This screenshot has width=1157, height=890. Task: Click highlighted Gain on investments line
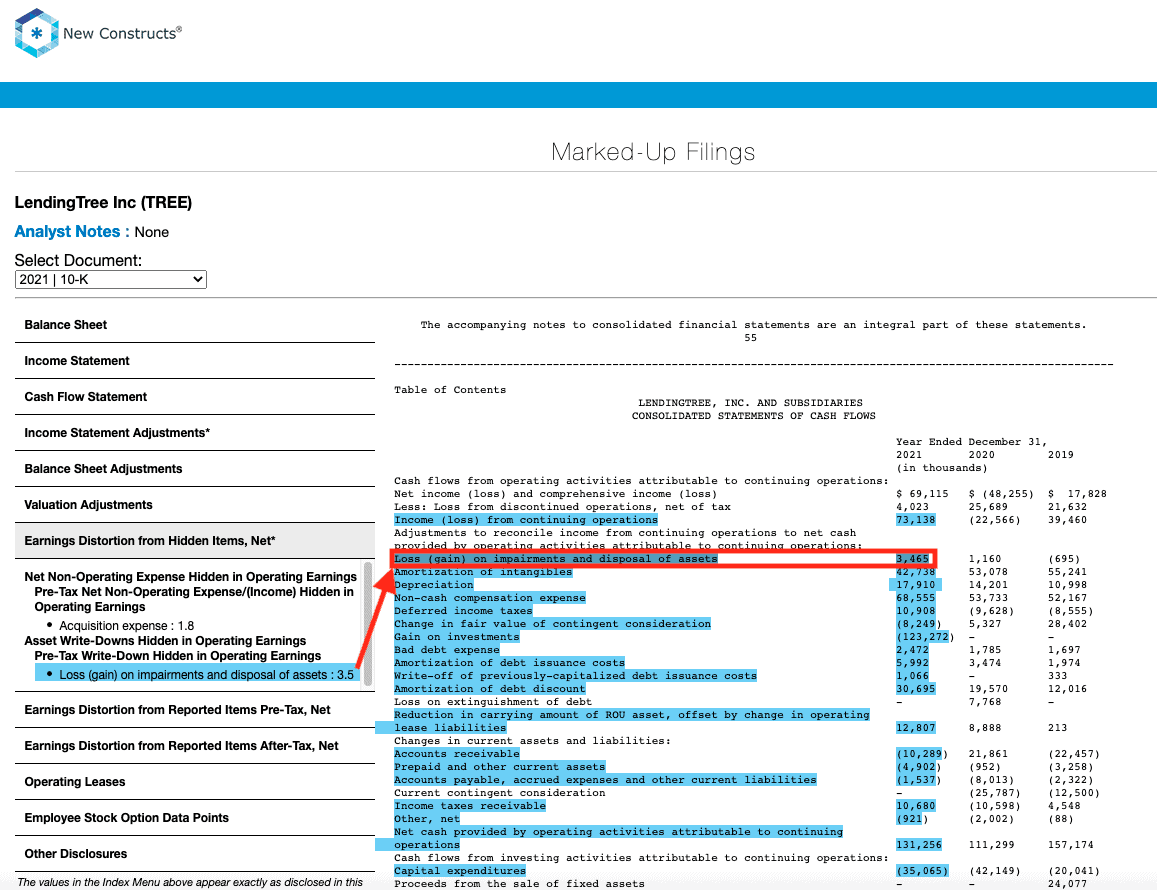tap(457, 637)
